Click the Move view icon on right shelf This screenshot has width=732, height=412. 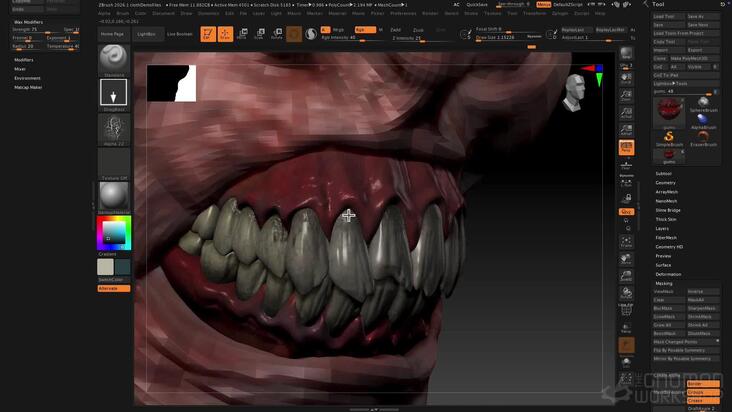(x=626, y=259)
